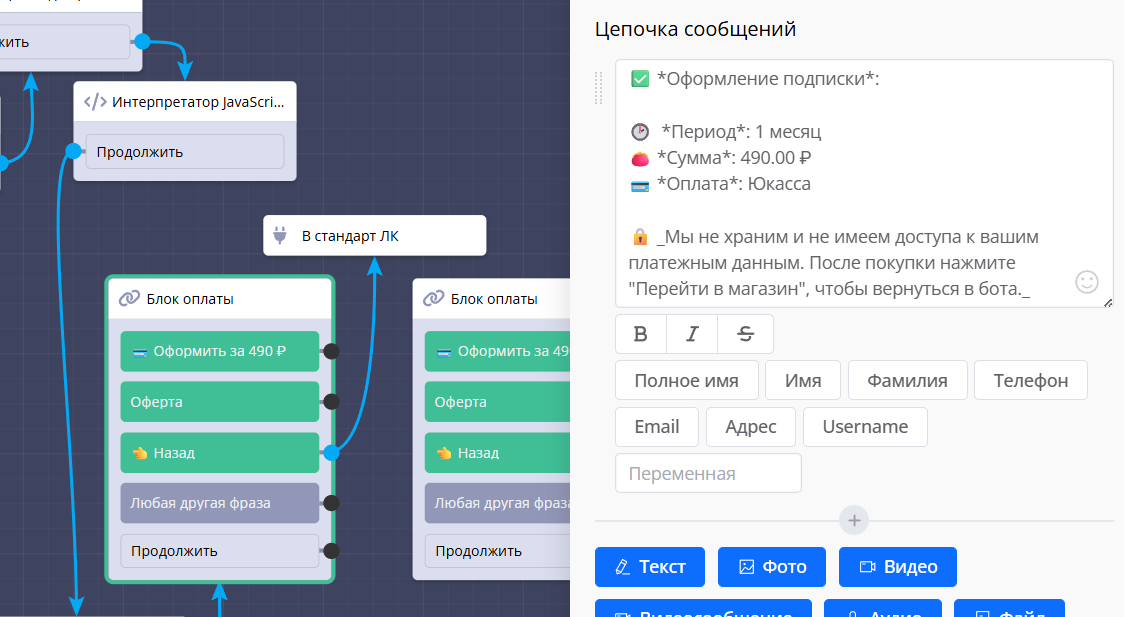Viewport: 1124px width, 617px height.
Task: Click the link icon on the selected Блок оплаты
Action: 129,299
